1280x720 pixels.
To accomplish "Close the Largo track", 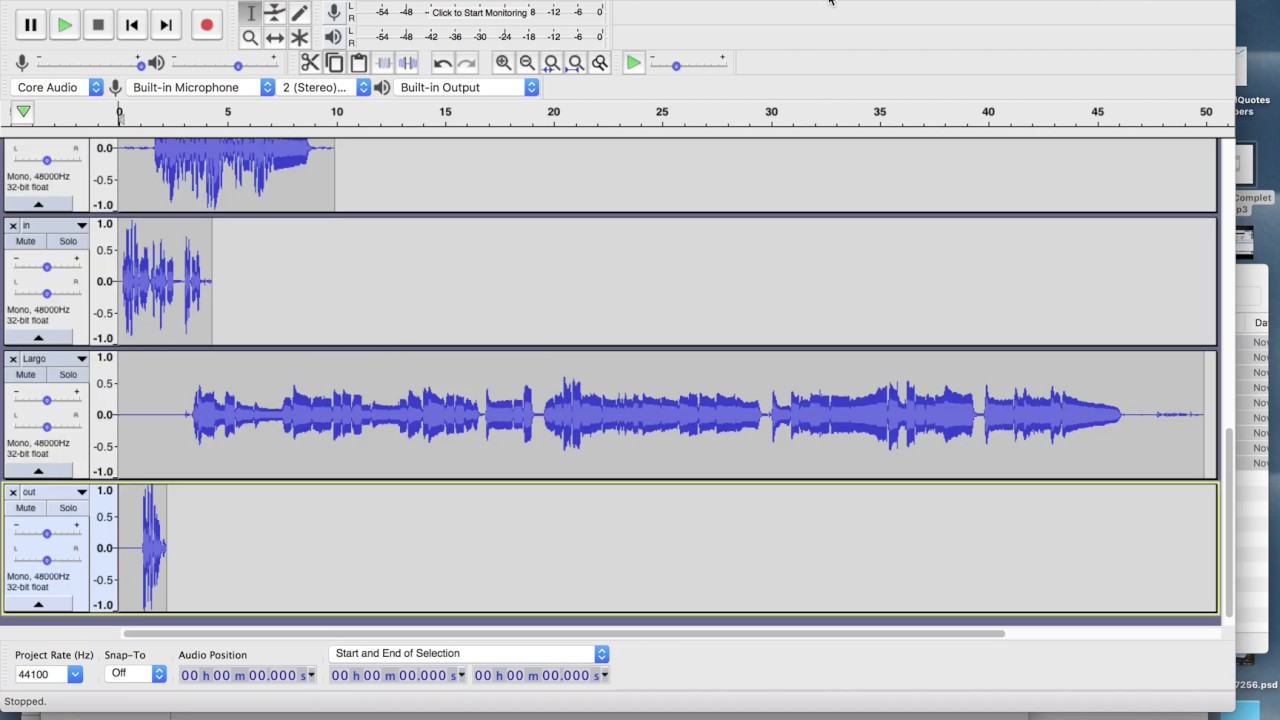I will [13, 358].
